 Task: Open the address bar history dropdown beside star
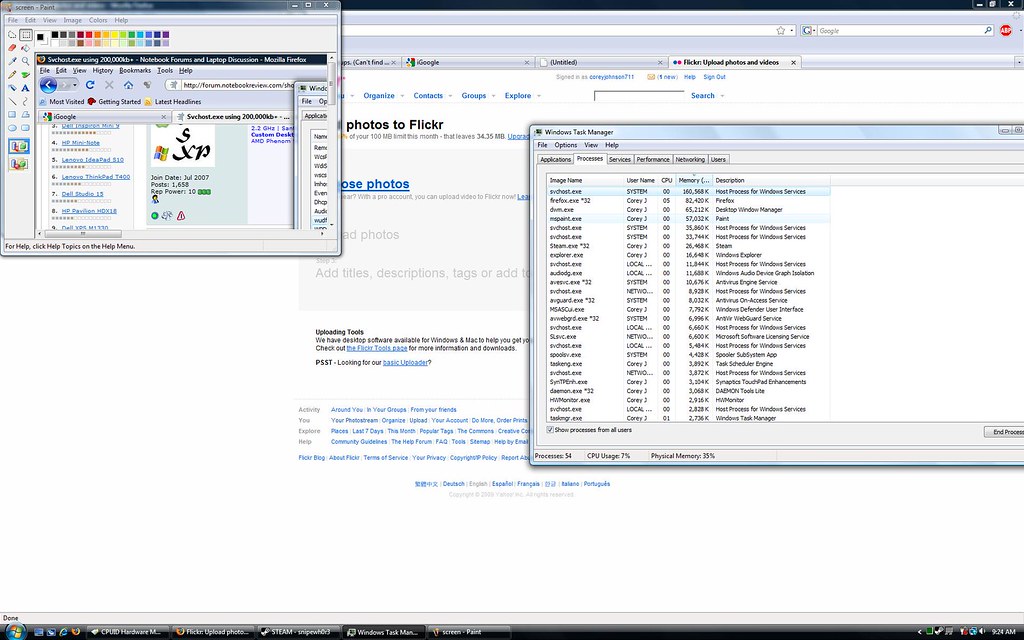point(792,31)
